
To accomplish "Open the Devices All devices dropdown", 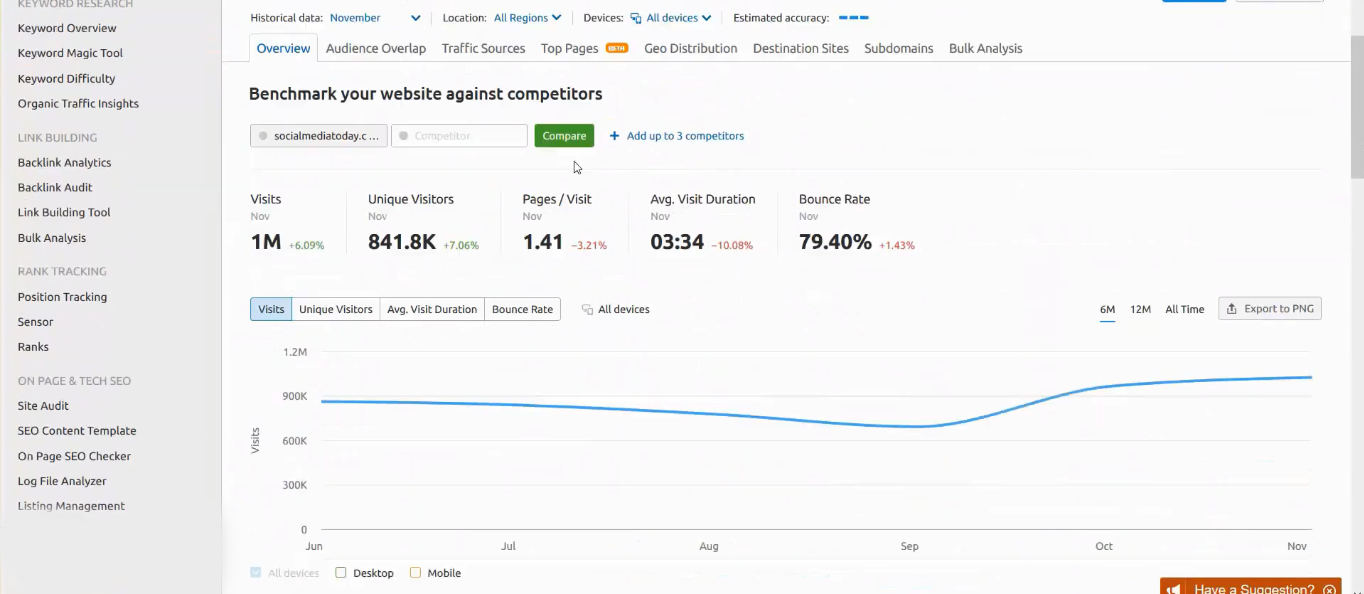I will 678,18.
